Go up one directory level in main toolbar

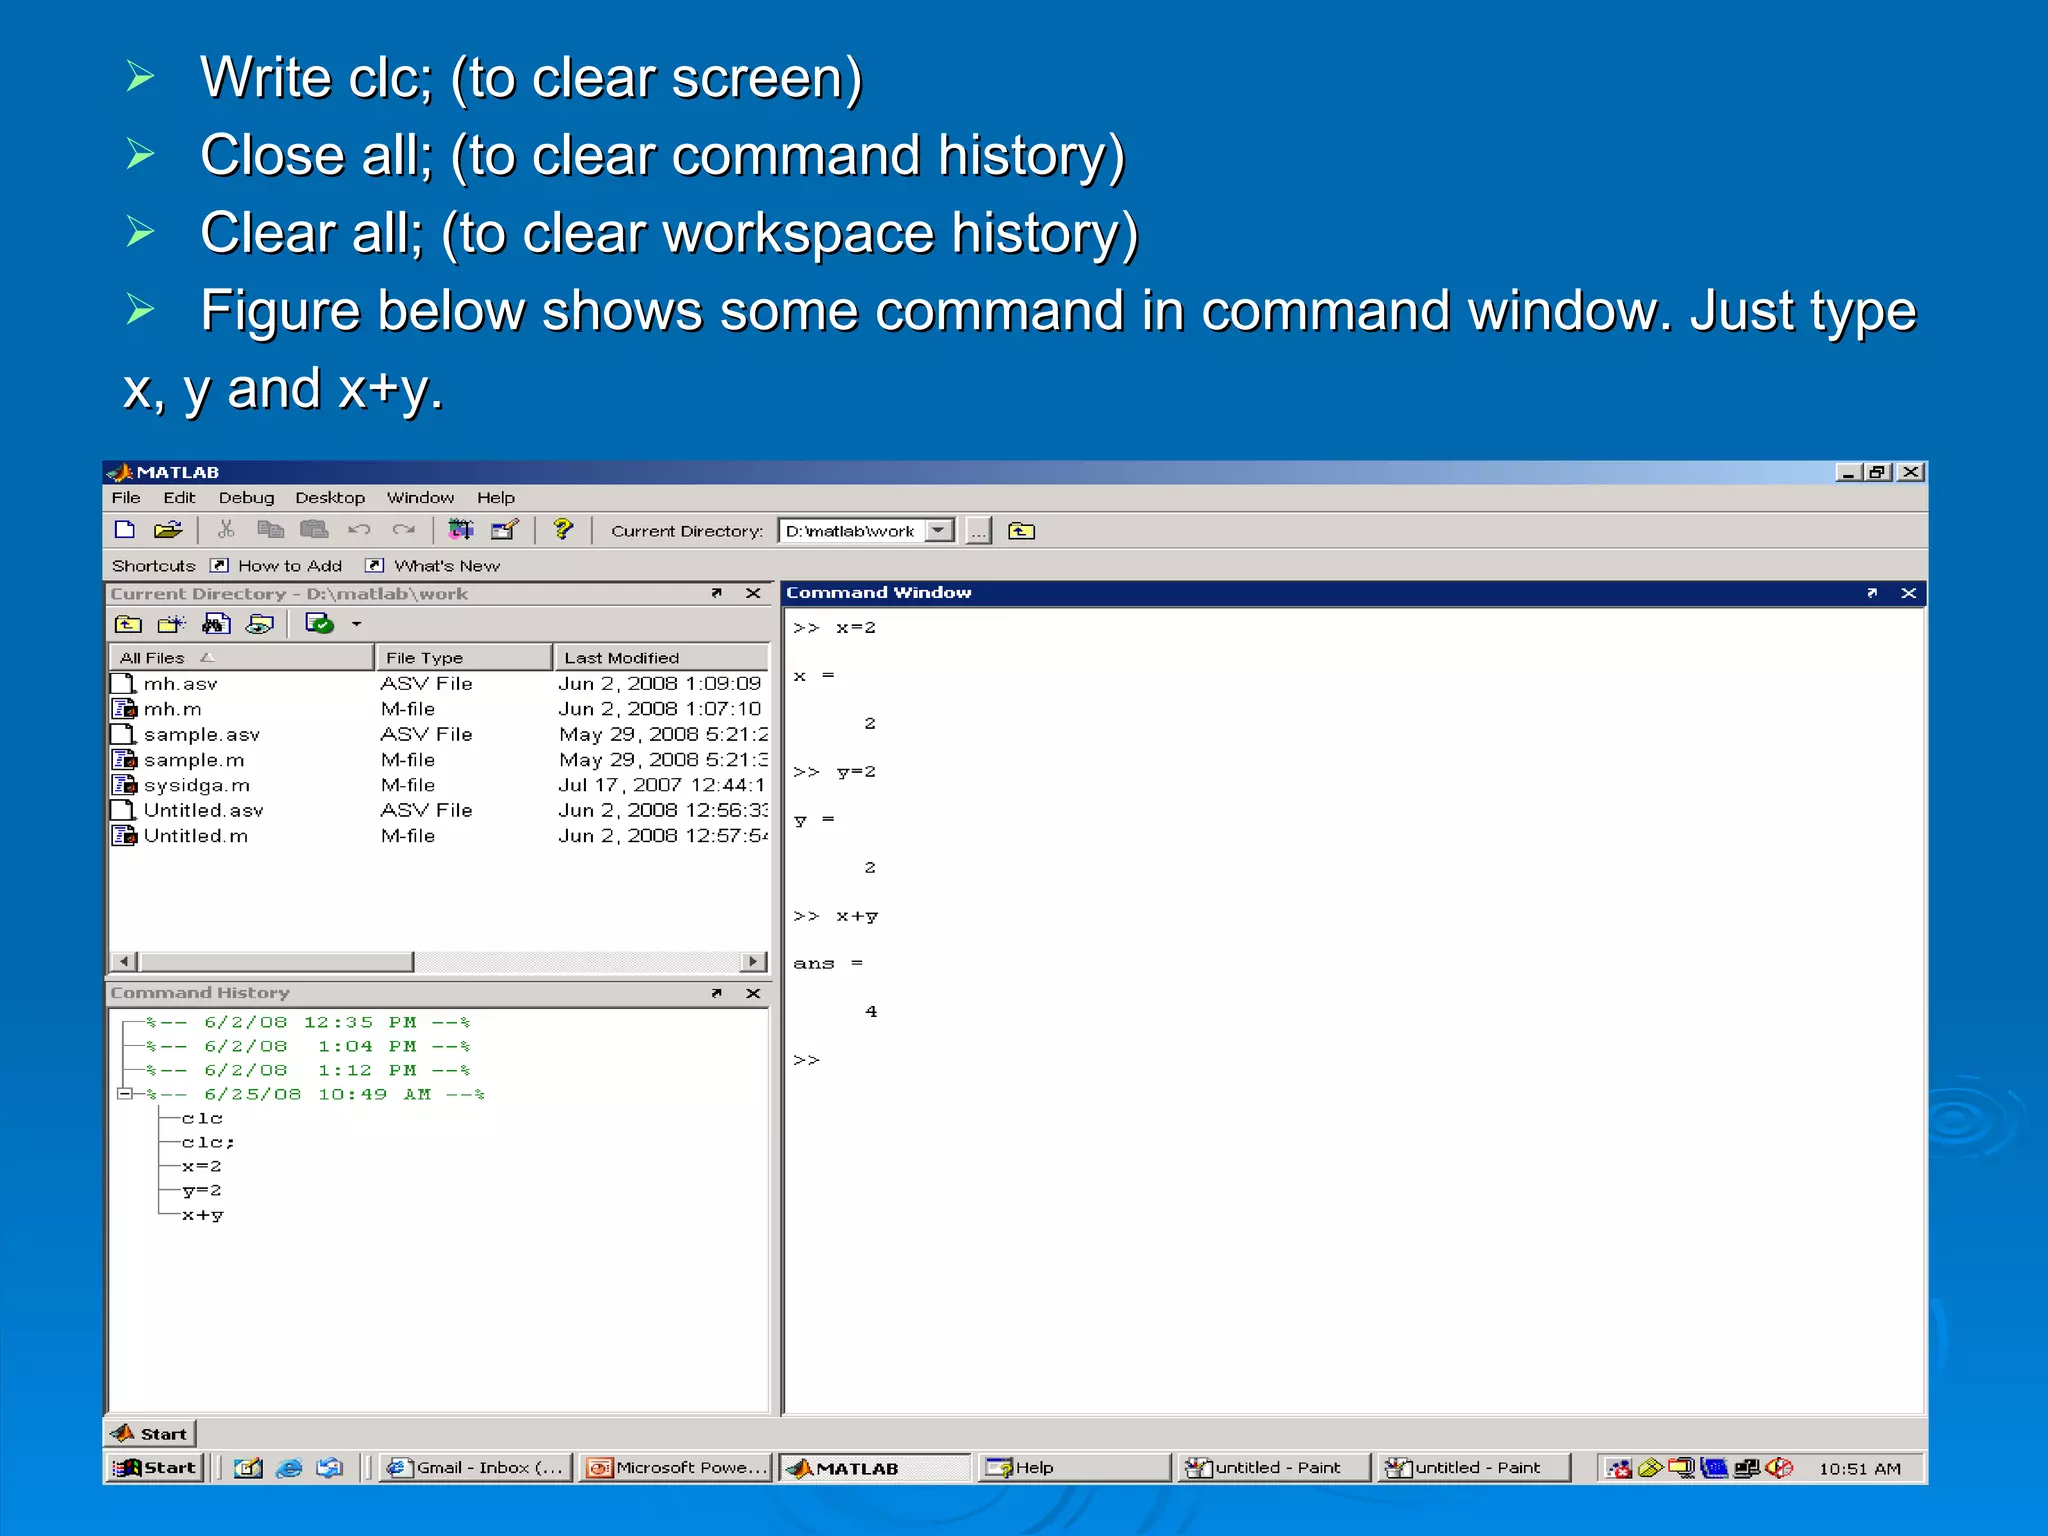coord(1021,531)
